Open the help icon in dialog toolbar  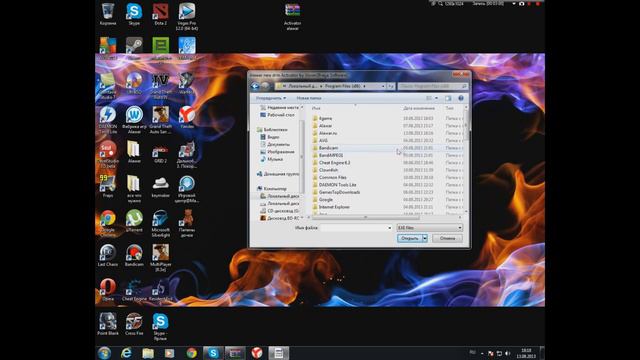tap(461, 98)
